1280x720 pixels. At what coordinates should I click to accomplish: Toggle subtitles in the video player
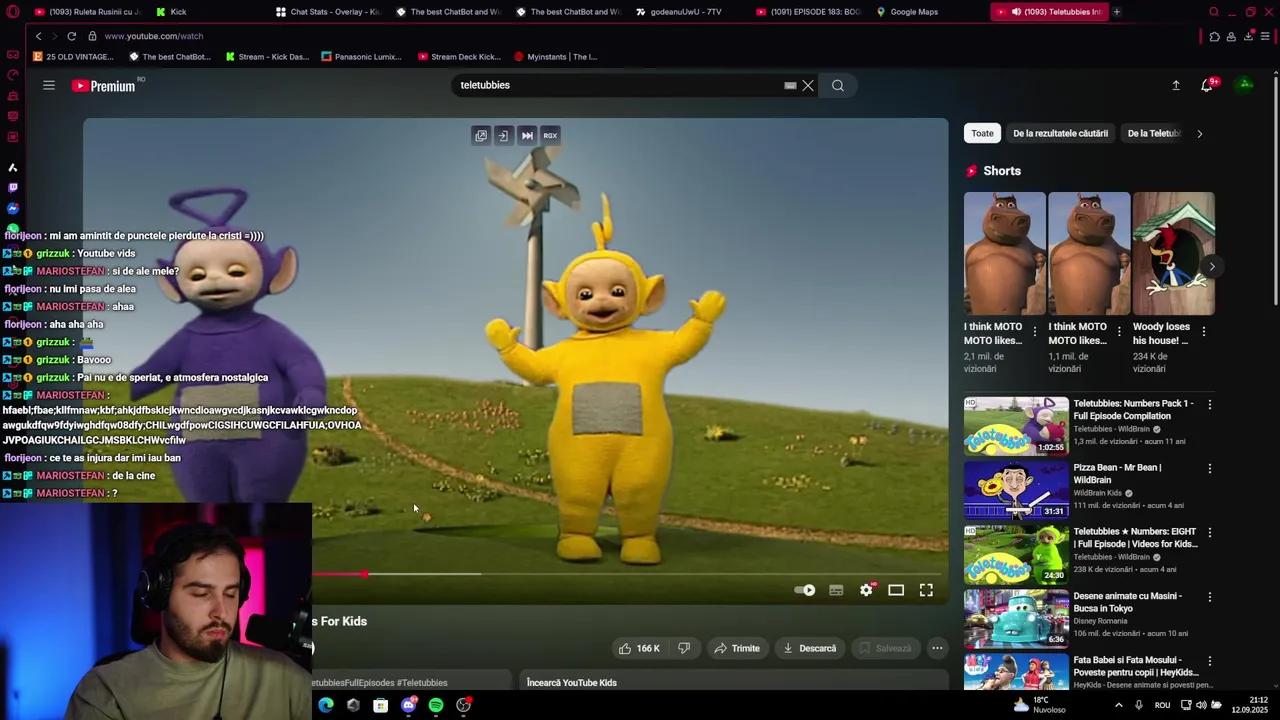point(836,590)
